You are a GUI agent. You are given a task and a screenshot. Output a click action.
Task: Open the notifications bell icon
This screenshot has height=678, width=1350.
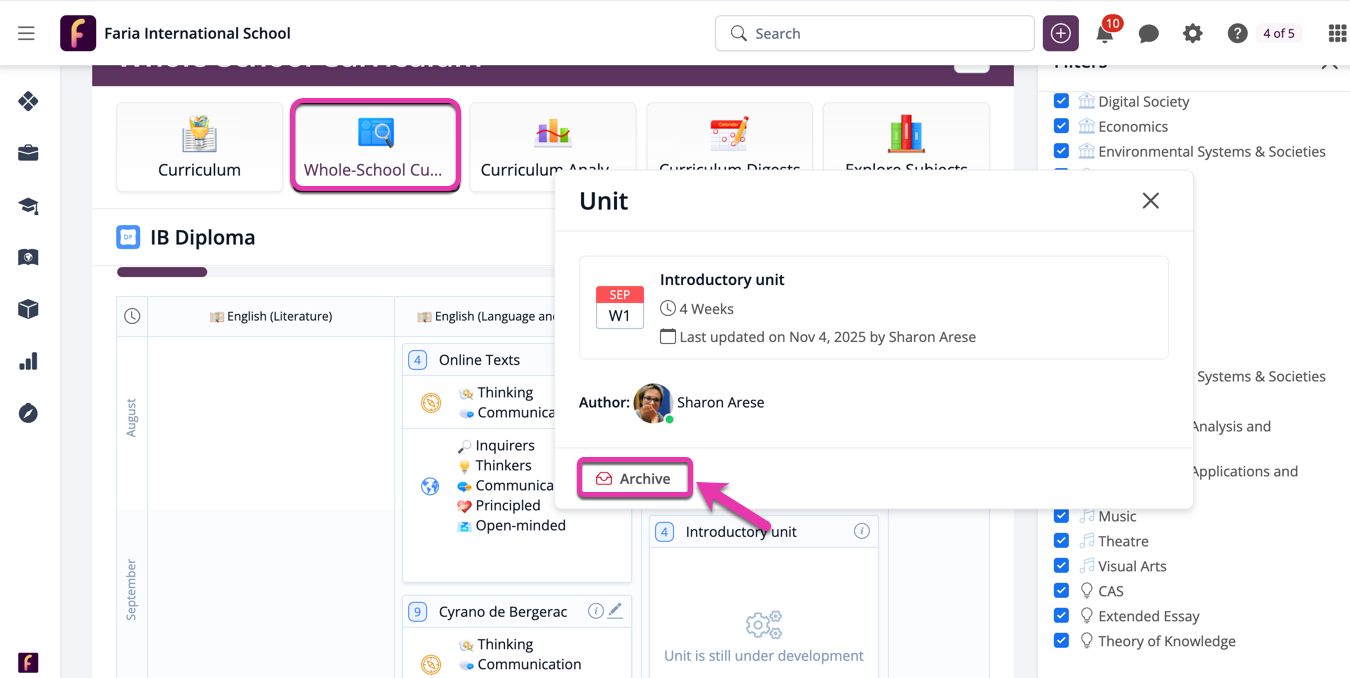(x=1104, y=33)
